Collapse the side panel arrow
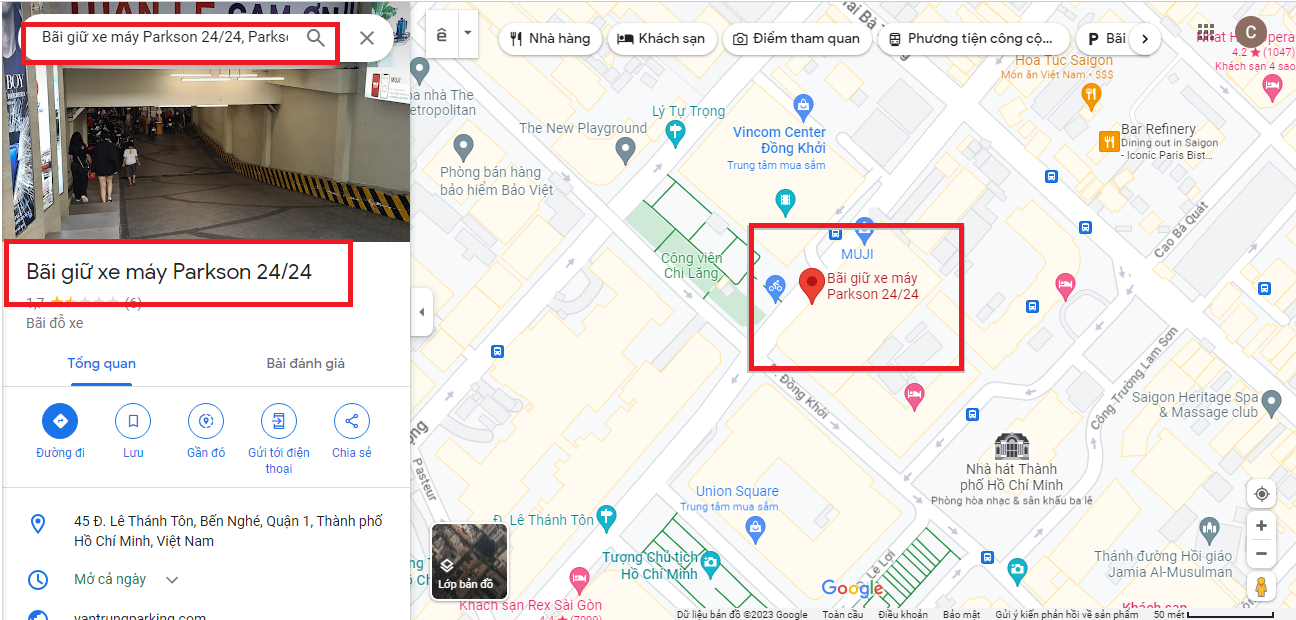Screen dimensions: 1296x620 [421, 312]
